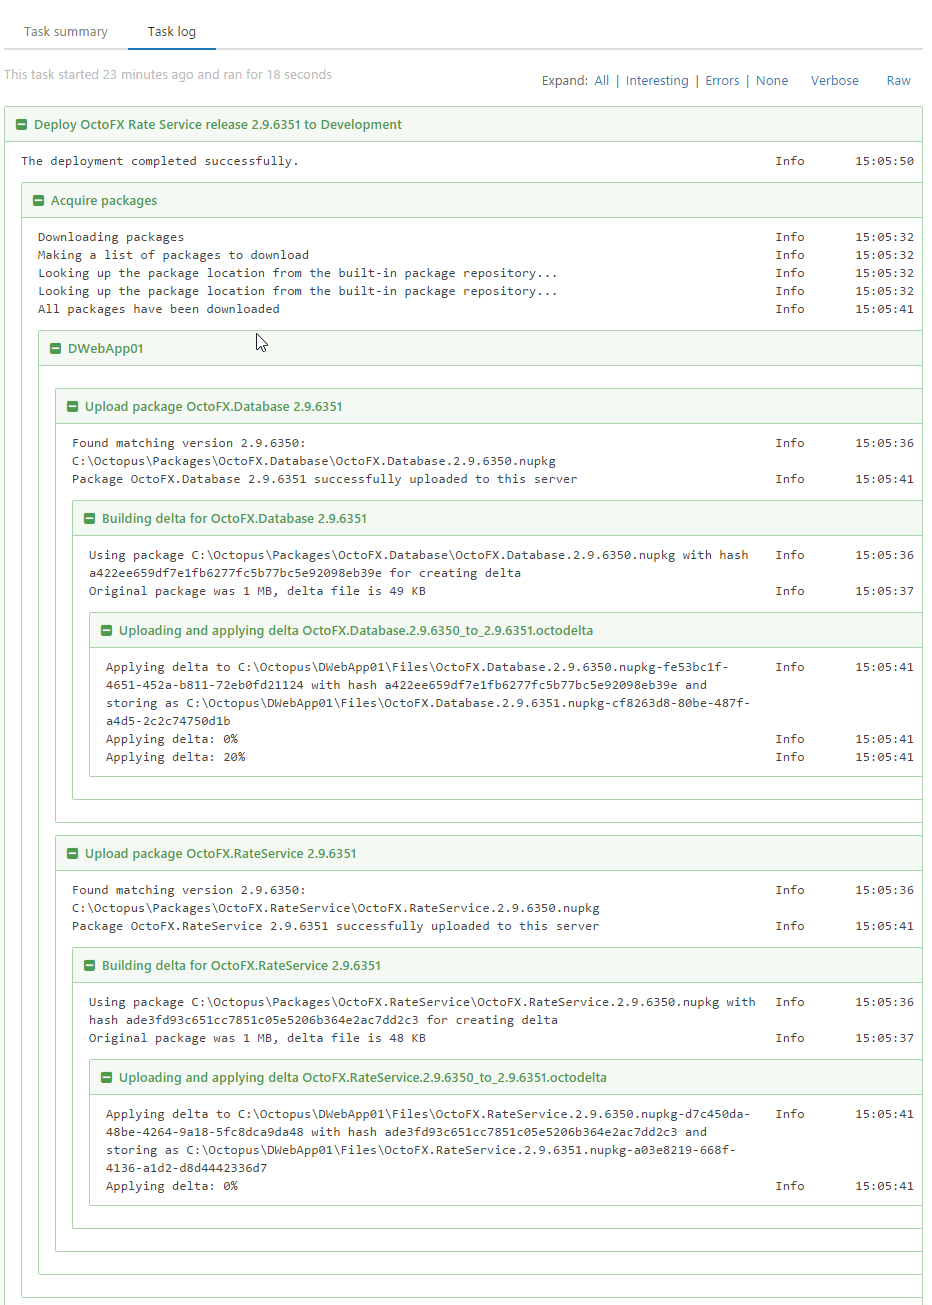Toggle the OctoFX.RateService octodelta section collapsed
The width and height of the screenshot is (932, 1305).
pos(105,1077)
